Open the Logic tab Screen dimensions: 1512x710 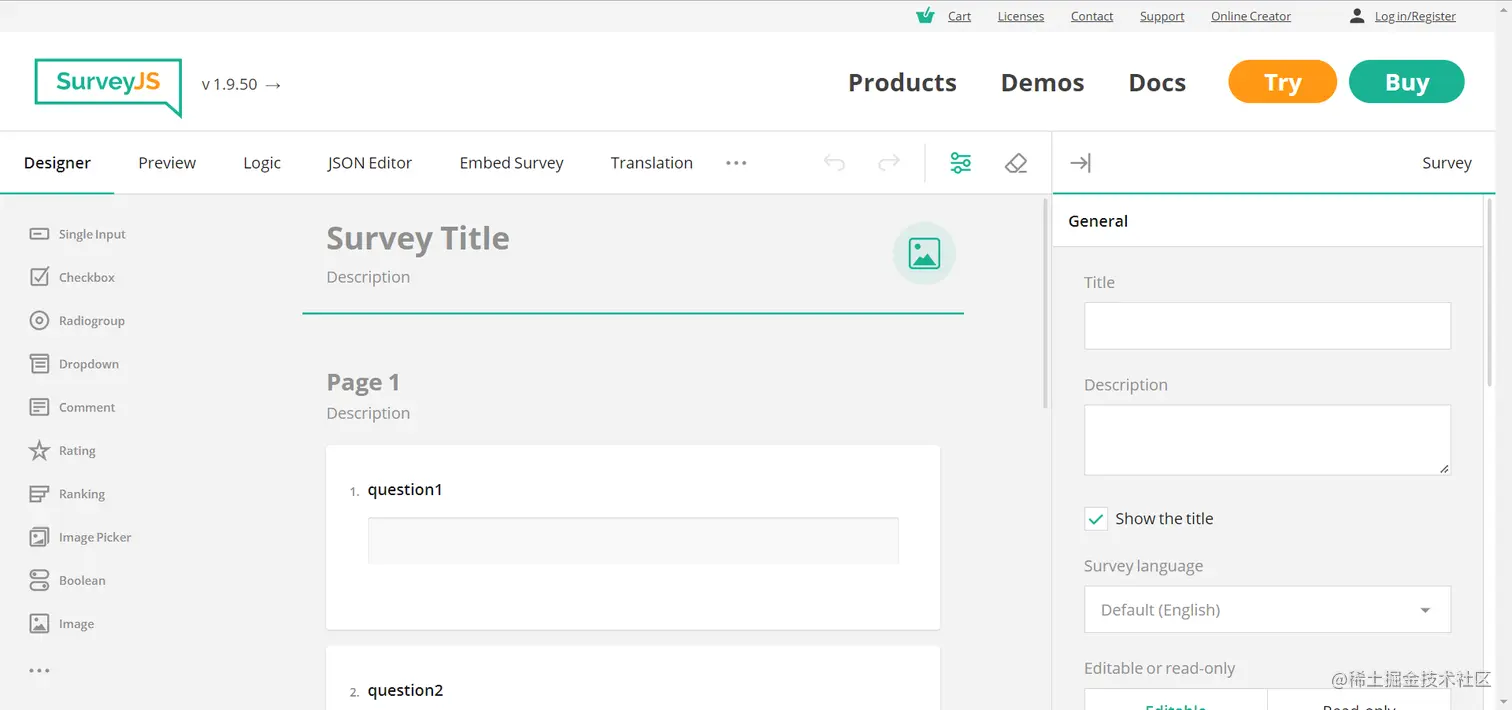pyautogui.click(x=262, y=163)
